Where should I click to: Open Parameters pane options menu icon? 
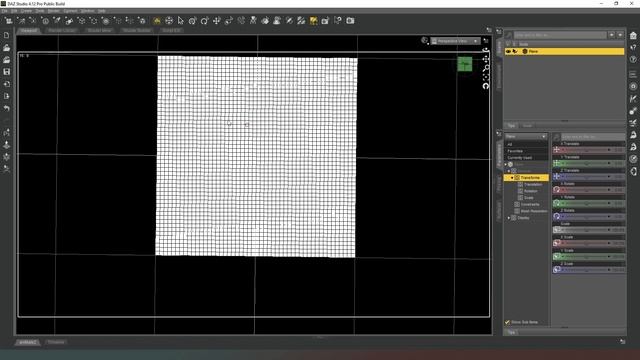(499, 133)
